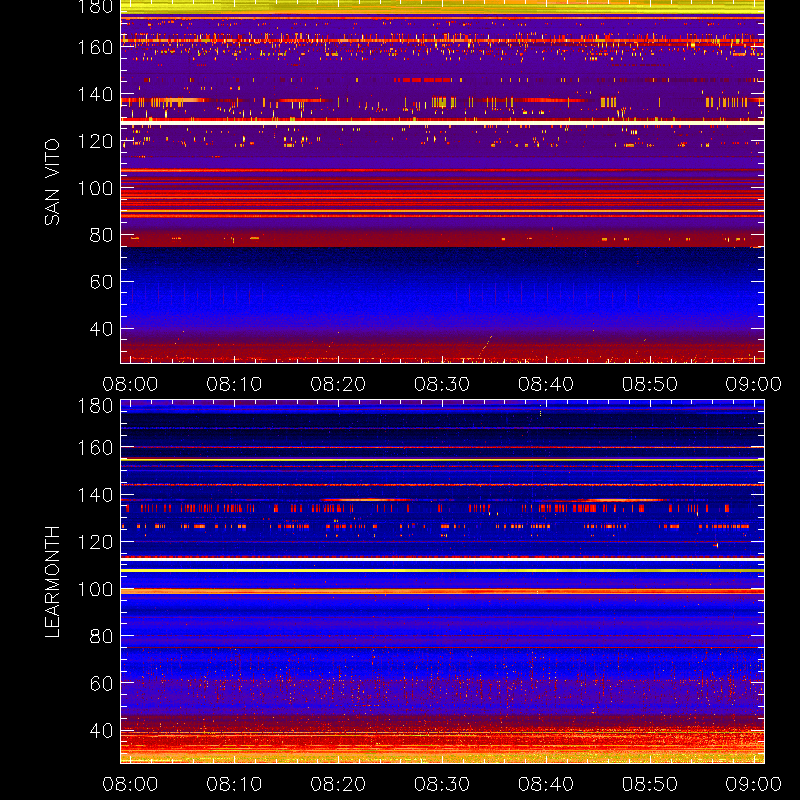Click the 08:30 time label under Learmonth plot
Image resolution: width=800 pixels, height=800 pixels.
point(442,784)
